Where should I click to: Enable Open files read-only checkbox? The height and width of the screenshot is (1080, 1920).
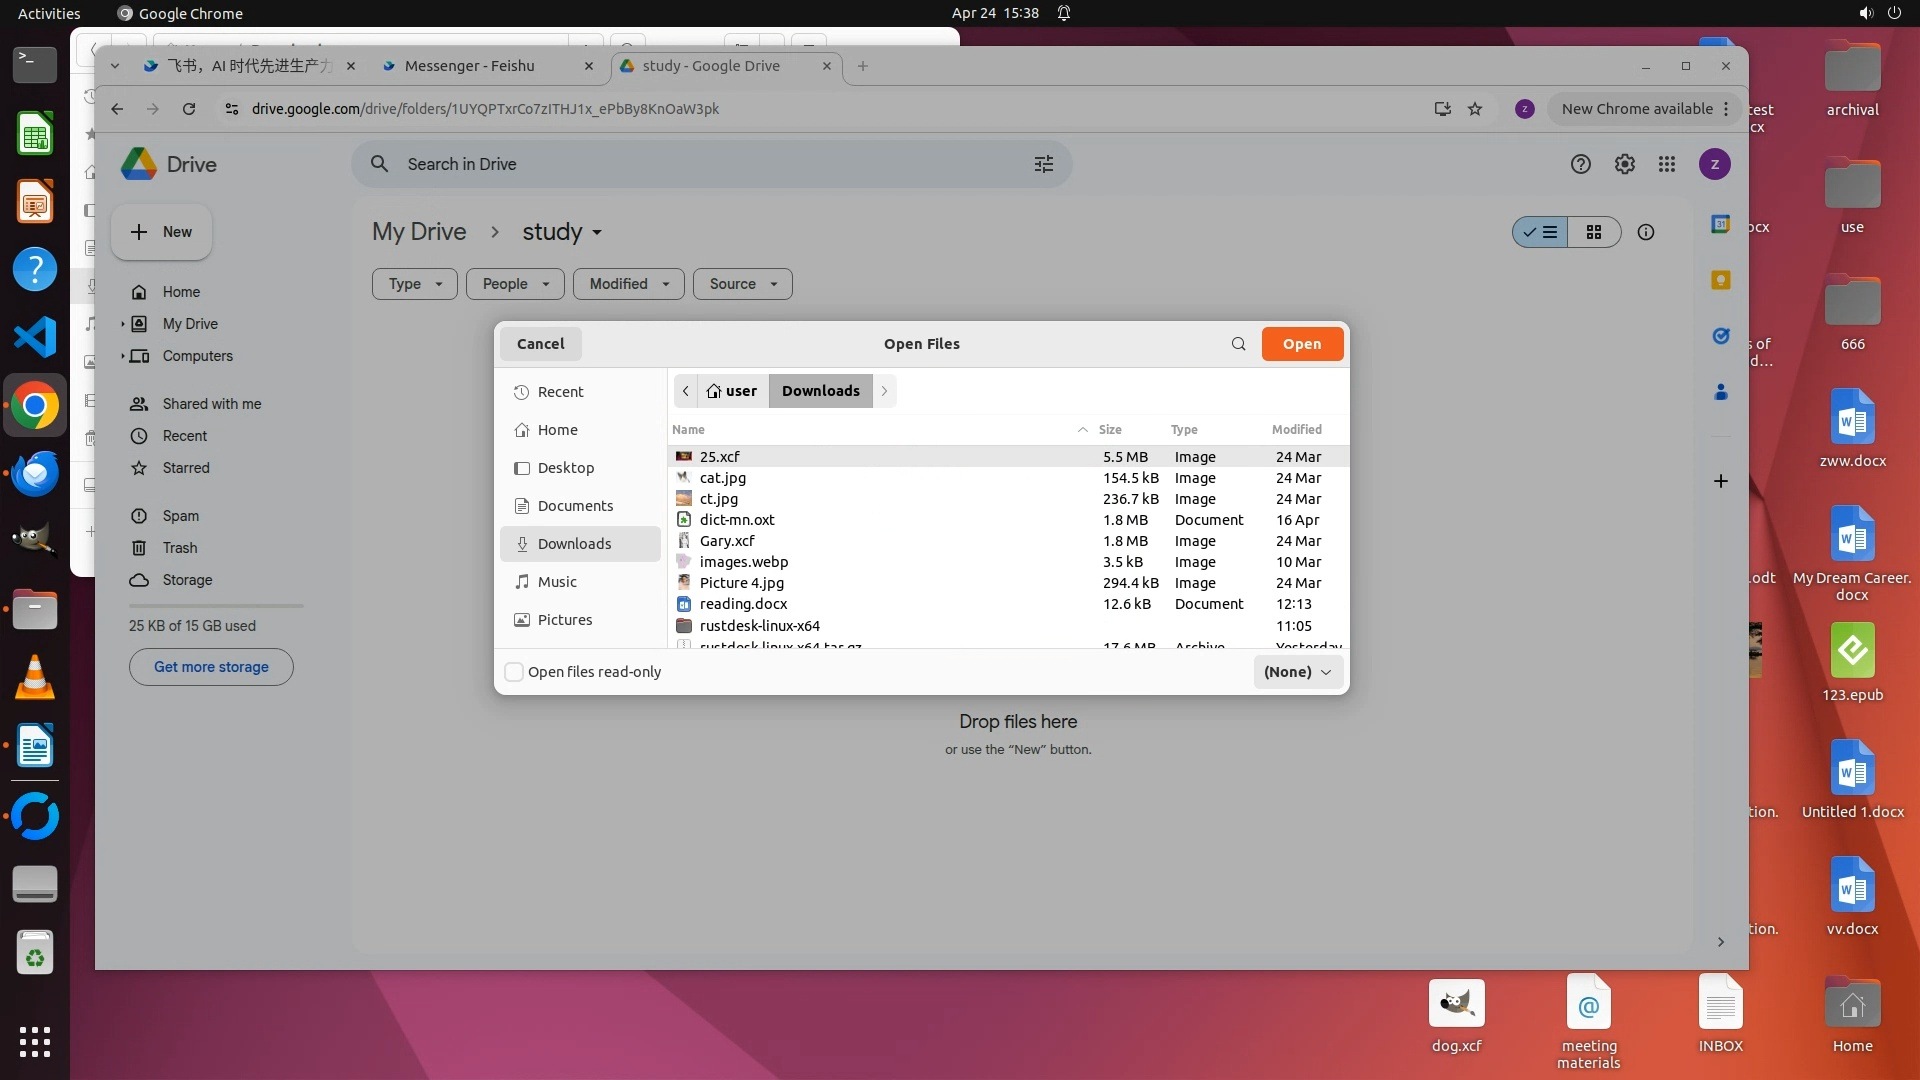click(514, 672)
